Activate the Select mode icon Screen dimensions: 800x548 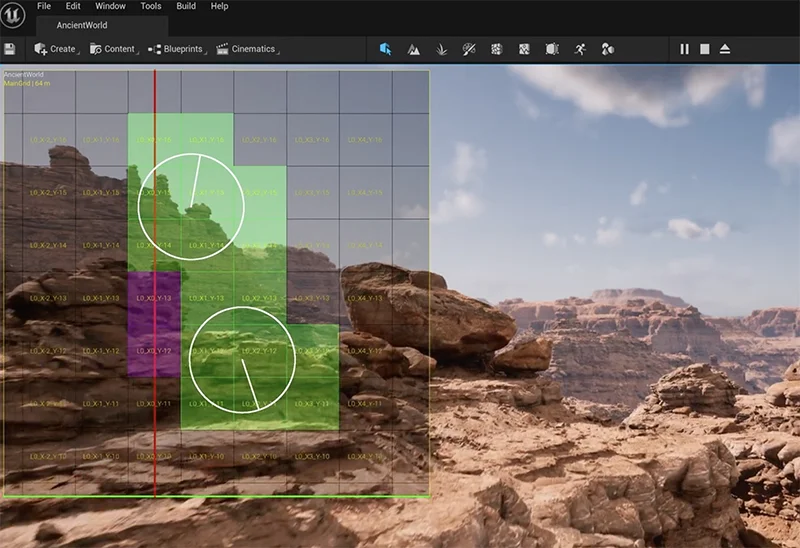click(x=386, y=49)
